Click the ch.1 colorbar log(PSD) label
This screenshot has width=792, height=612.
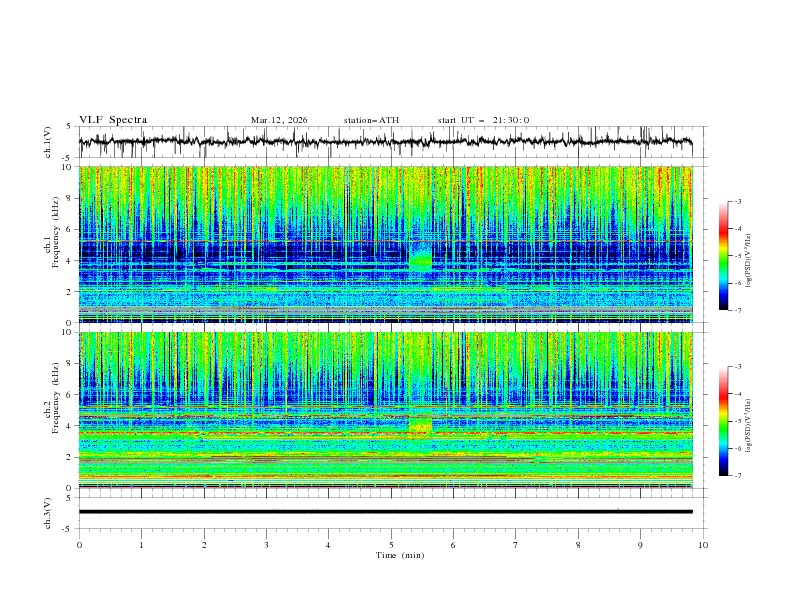(x=749, y=261)
